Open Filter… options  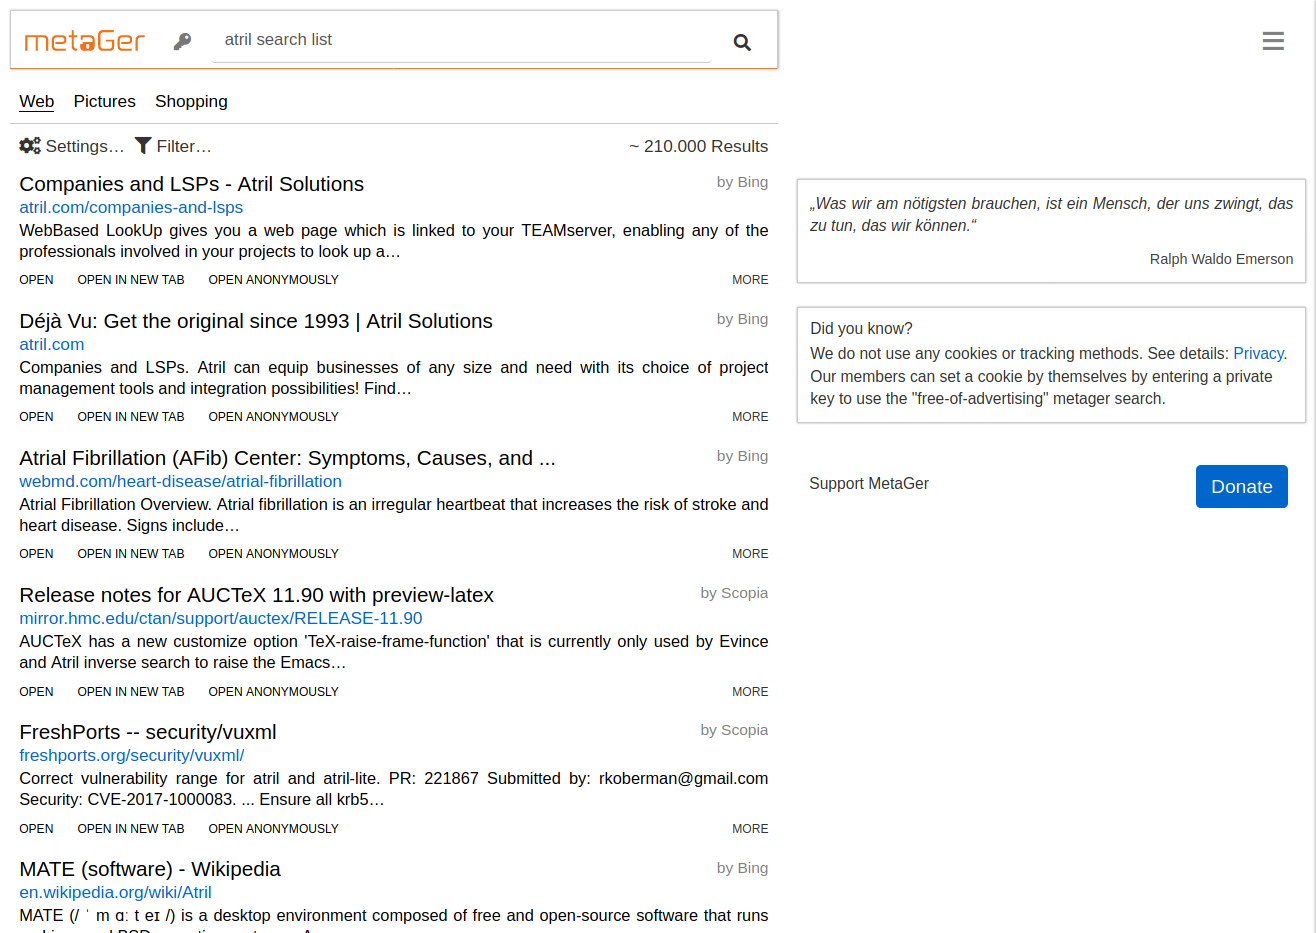(174, 146)
